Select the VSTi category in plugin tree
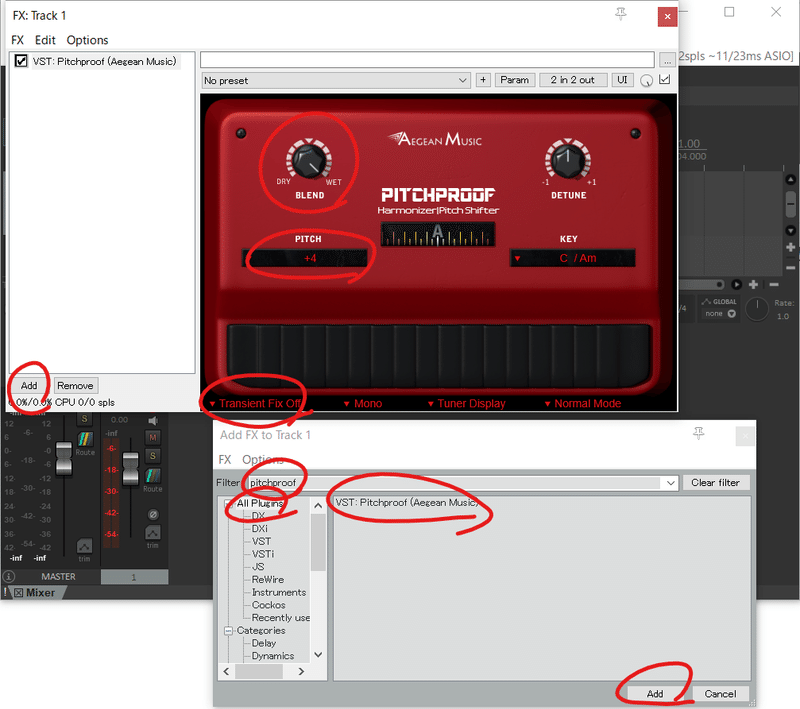This screenshot has height=709, width=800. pos(262,554)
